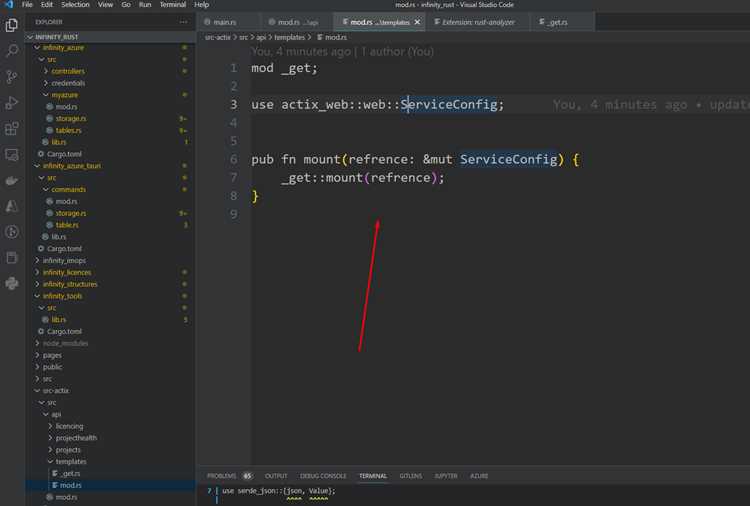Open the File menu
Image resolution: width=750 pixels, height=506 pixels.
(27, 4)
